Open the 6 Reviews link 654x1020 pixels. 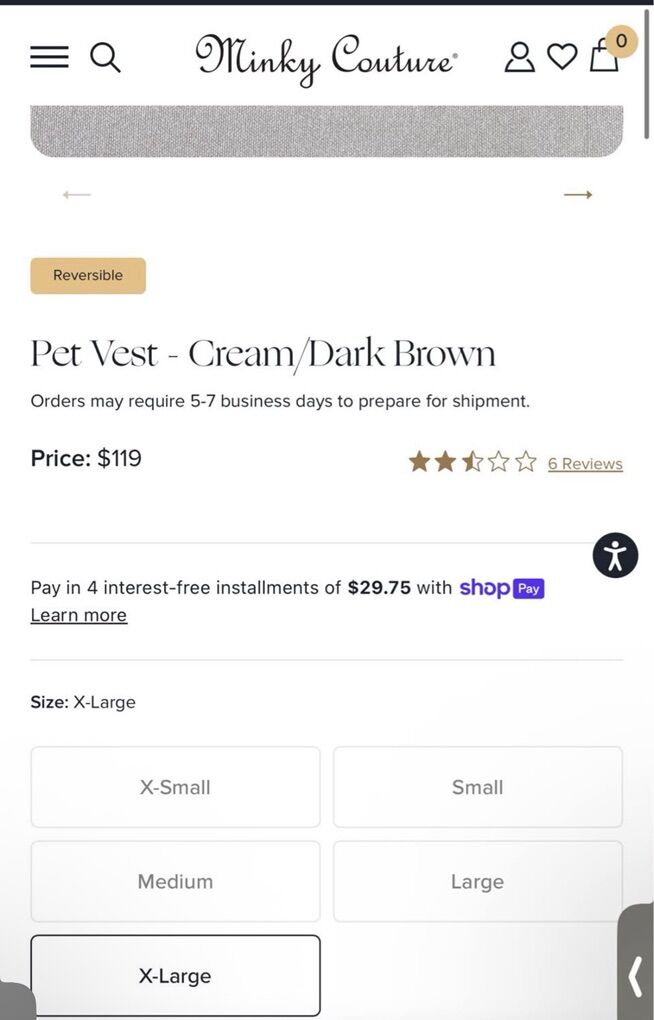click(x=585, y=464)
